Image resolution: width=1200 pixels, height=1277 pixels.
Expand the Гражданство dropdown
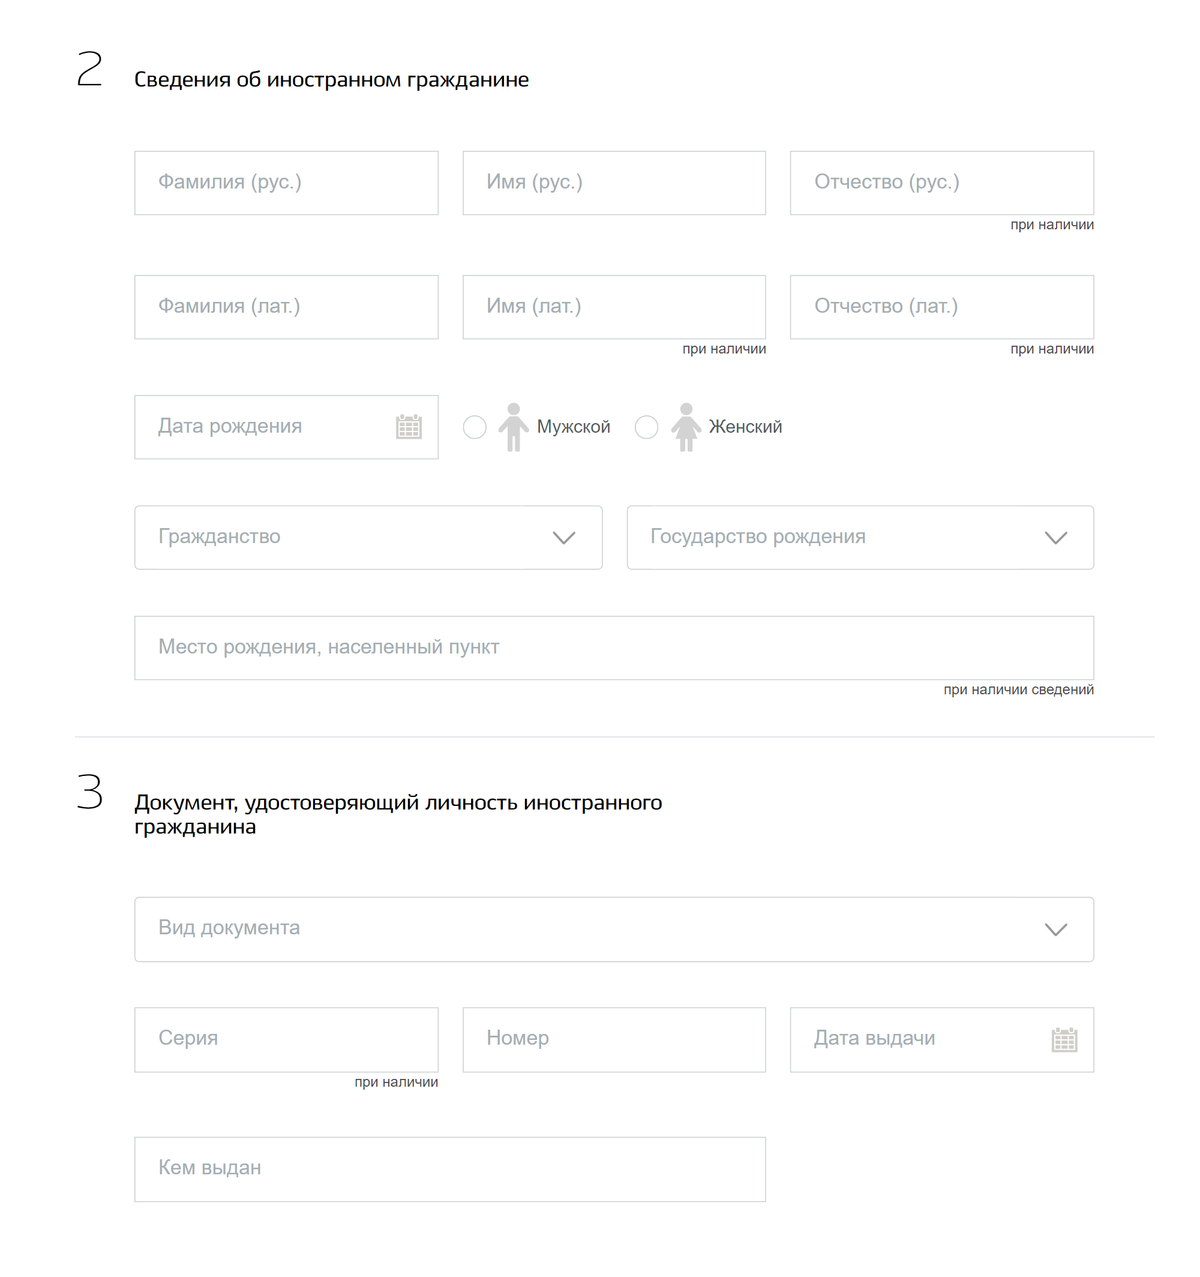(x=563, y=537)
